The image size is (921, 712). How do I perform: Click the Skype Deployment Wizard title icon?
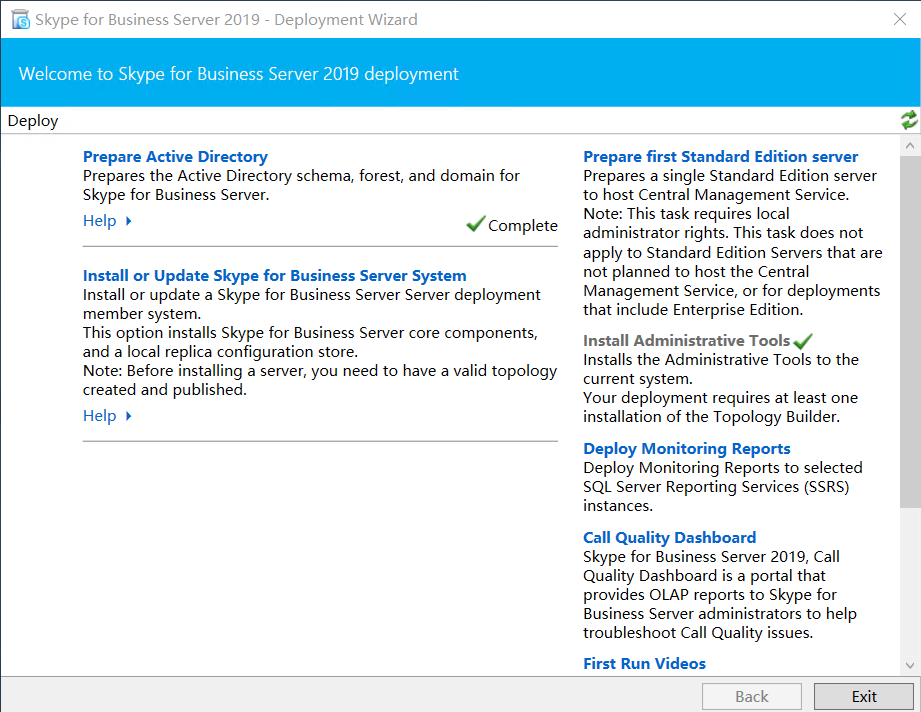tap(20, 19)
